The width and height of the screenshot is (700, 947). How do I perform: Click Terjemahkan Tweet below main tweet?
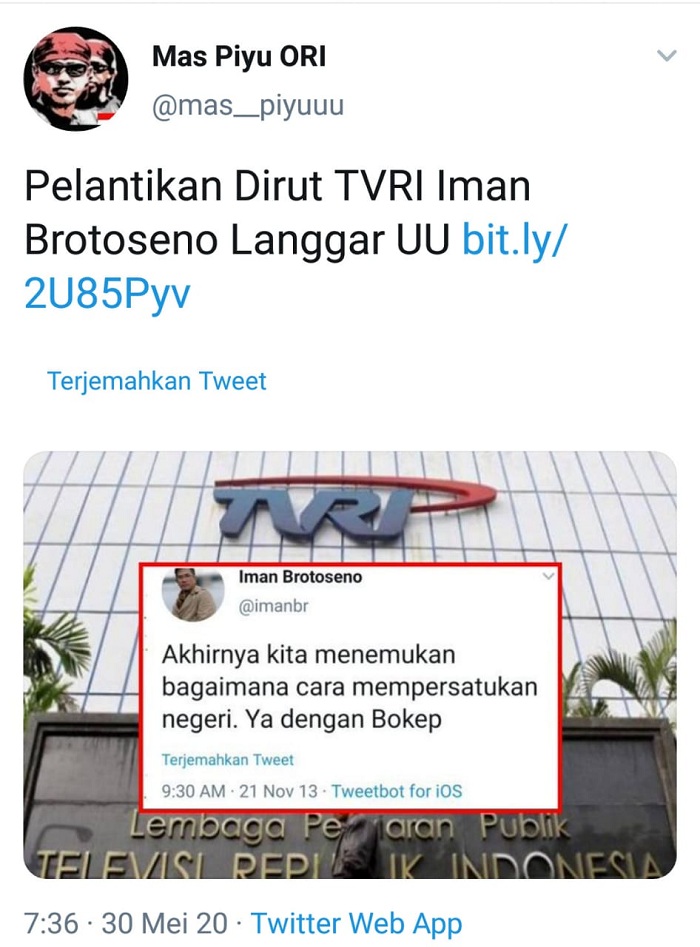[156, 381]
